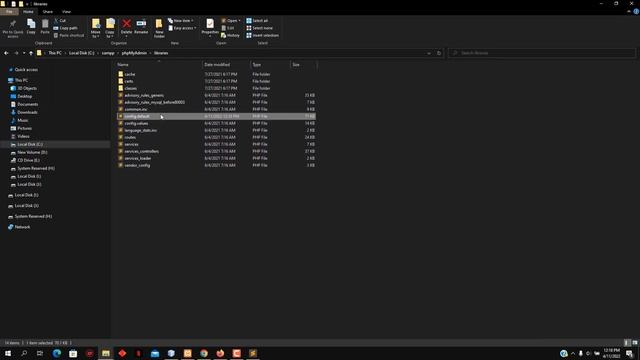Screen dimensions: 640x360
Task: Select Network in navigation pane
Action: click(x=22, y=227)
